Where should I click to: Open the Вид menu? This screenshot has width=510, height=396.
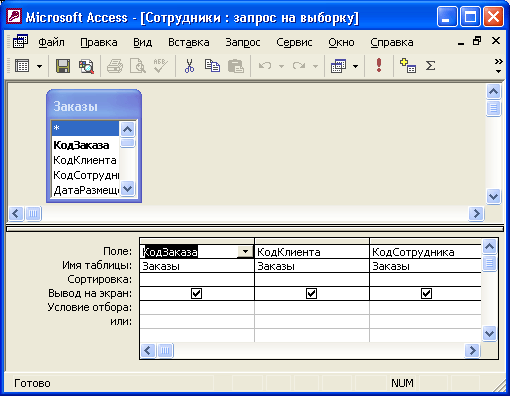coord(143,43)
